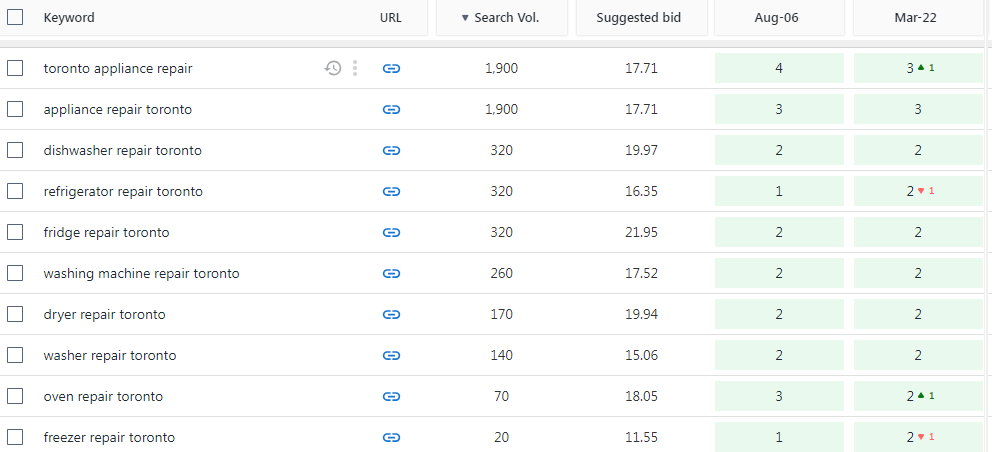The width and height of the screenshot is (992, 452).
Task: Select the washer repair toronto row checkbox
Action: click(x=15, y=355)
